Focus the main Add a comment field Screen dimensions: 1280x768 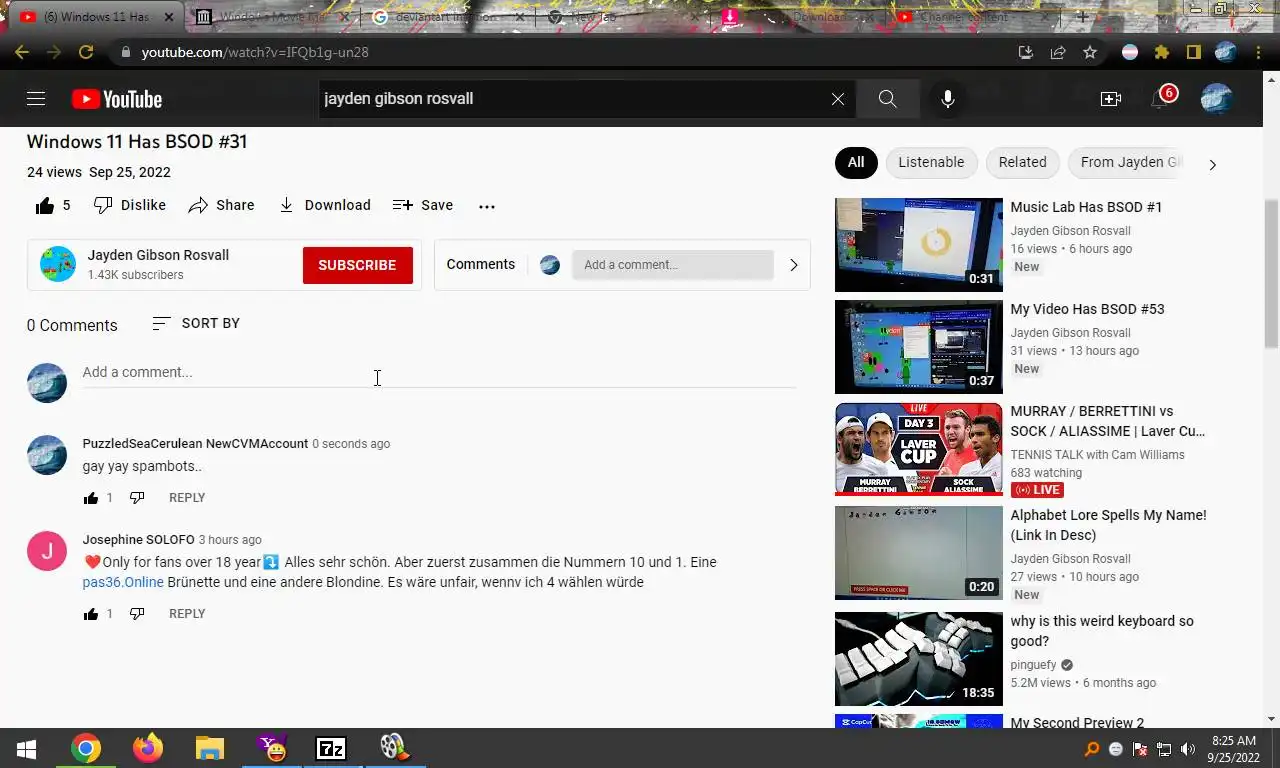pyautogui.click(x=438, y=372)
